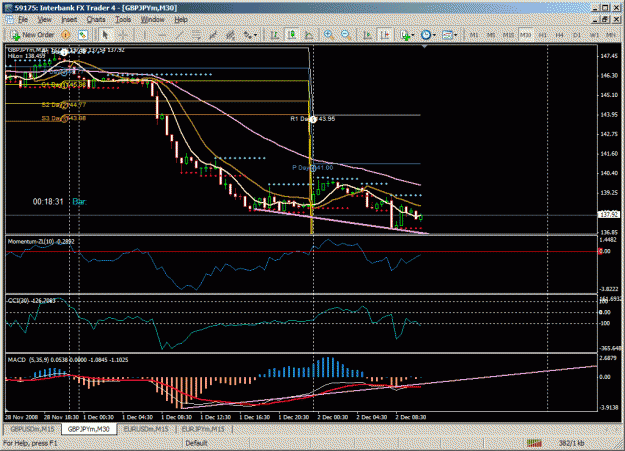This screenshot has height=451, width=625.
Task: Click the S2 Day pivot label
Action: tap(64, 105)
